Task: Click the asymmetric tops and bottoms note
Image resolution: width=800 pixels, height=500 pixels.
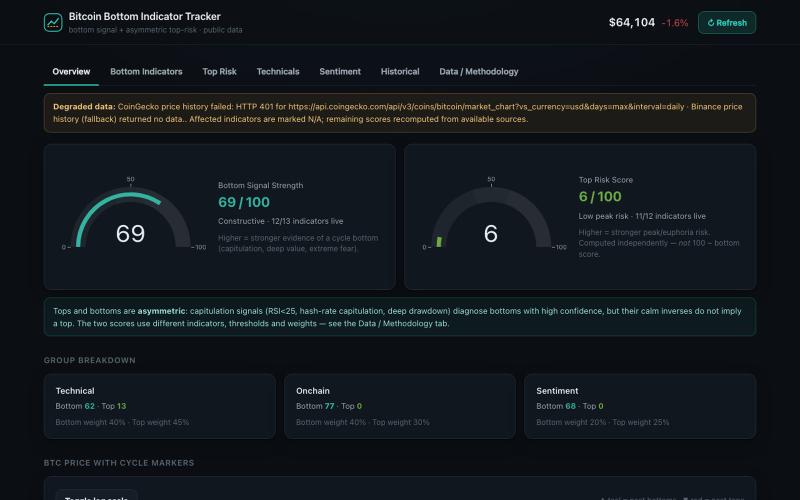Action: pos(399,317)
